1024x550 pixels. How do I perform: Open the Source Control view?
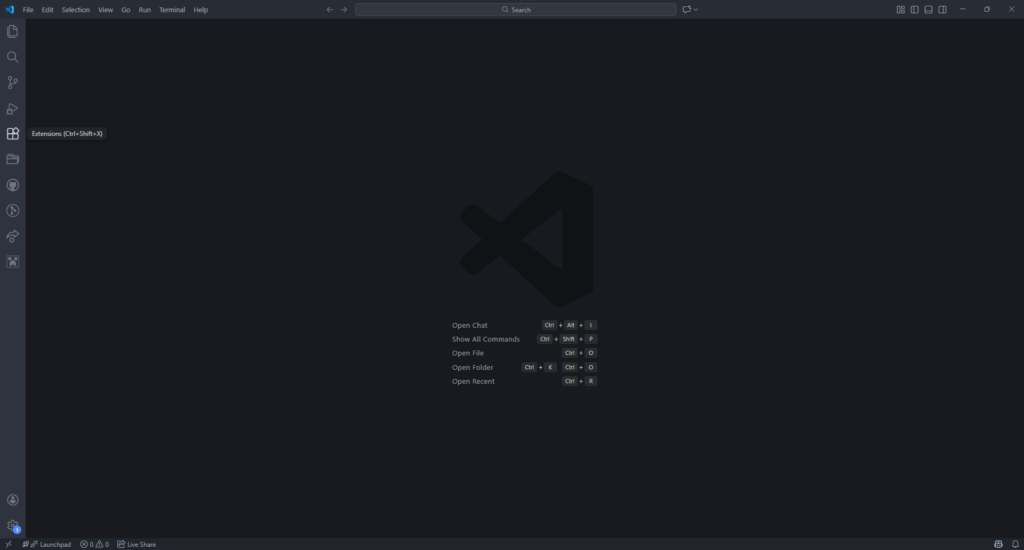13,83
